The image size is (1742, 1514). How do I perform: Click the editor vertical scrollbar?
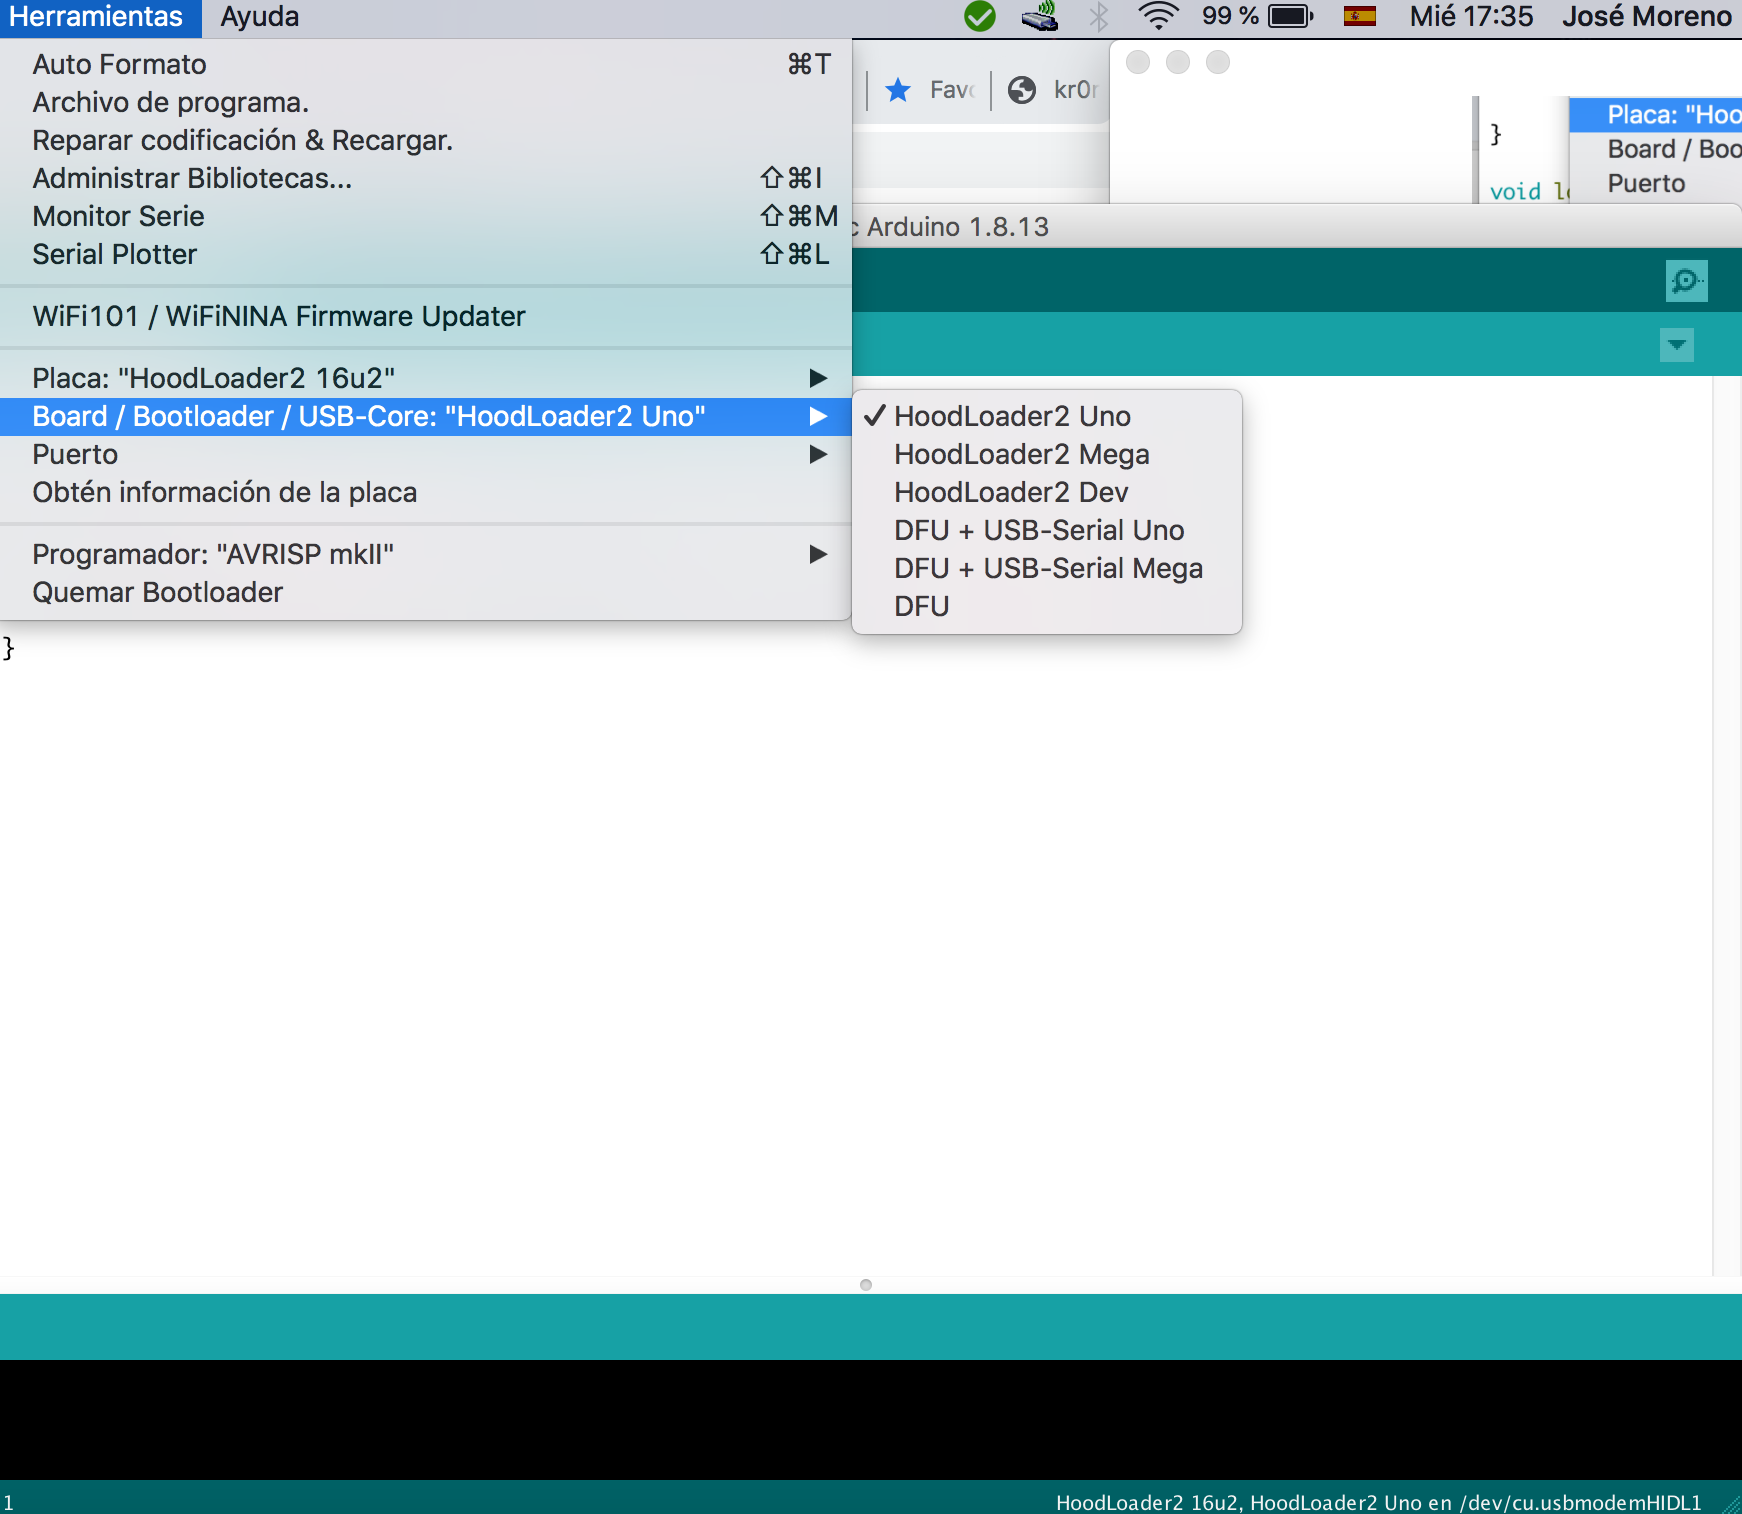tap(1727, 825)
